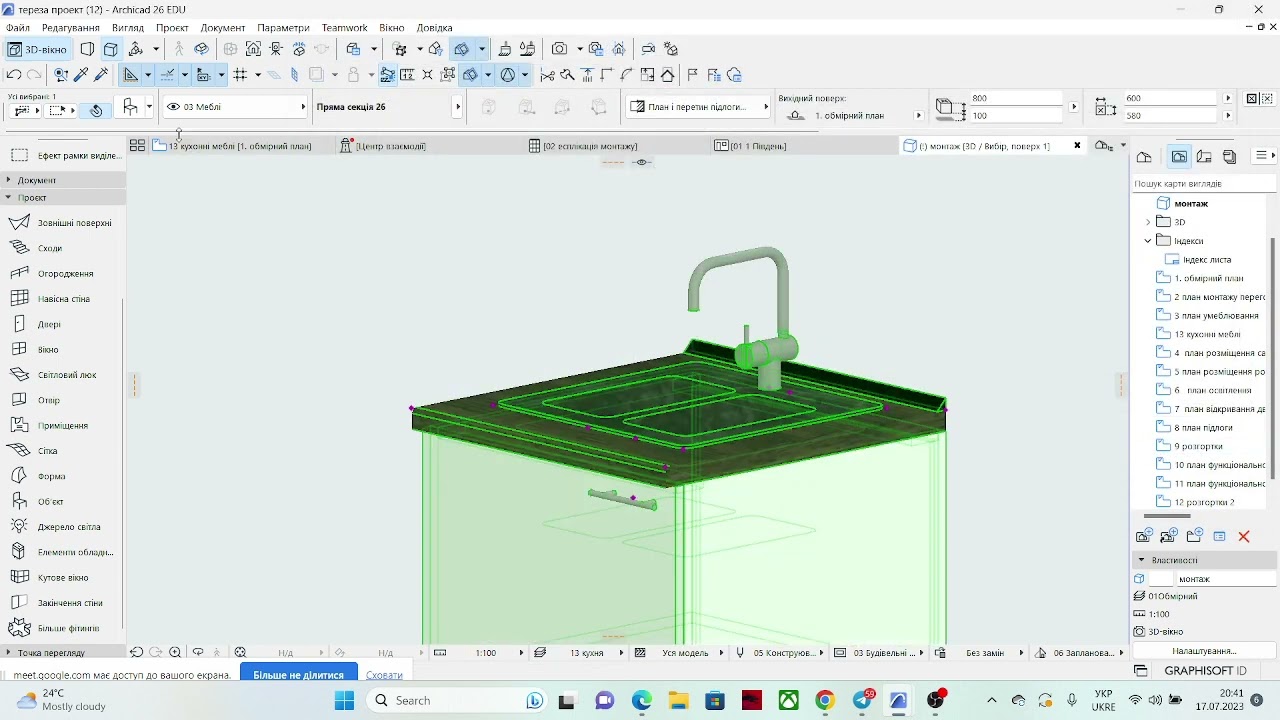Open the 03 Меблі layer dropdown

(x=236, y=107)
